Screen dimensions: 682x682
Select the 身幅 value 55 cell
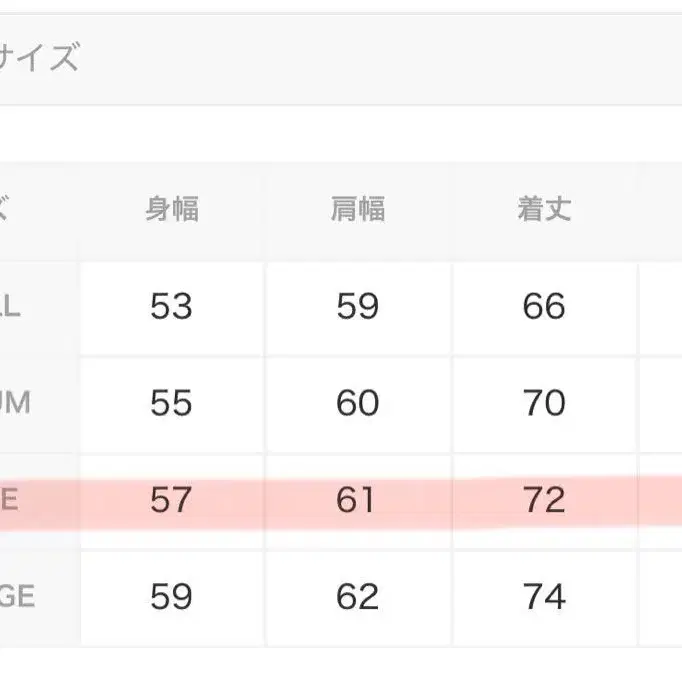point(171,403)
